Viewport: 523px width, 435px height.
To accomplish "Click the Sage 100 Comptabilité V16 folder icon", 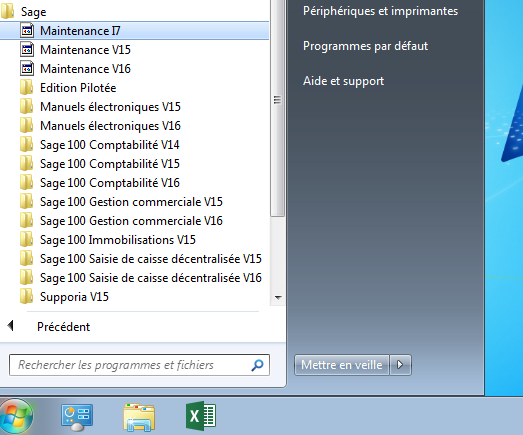I will click(26, 182).
